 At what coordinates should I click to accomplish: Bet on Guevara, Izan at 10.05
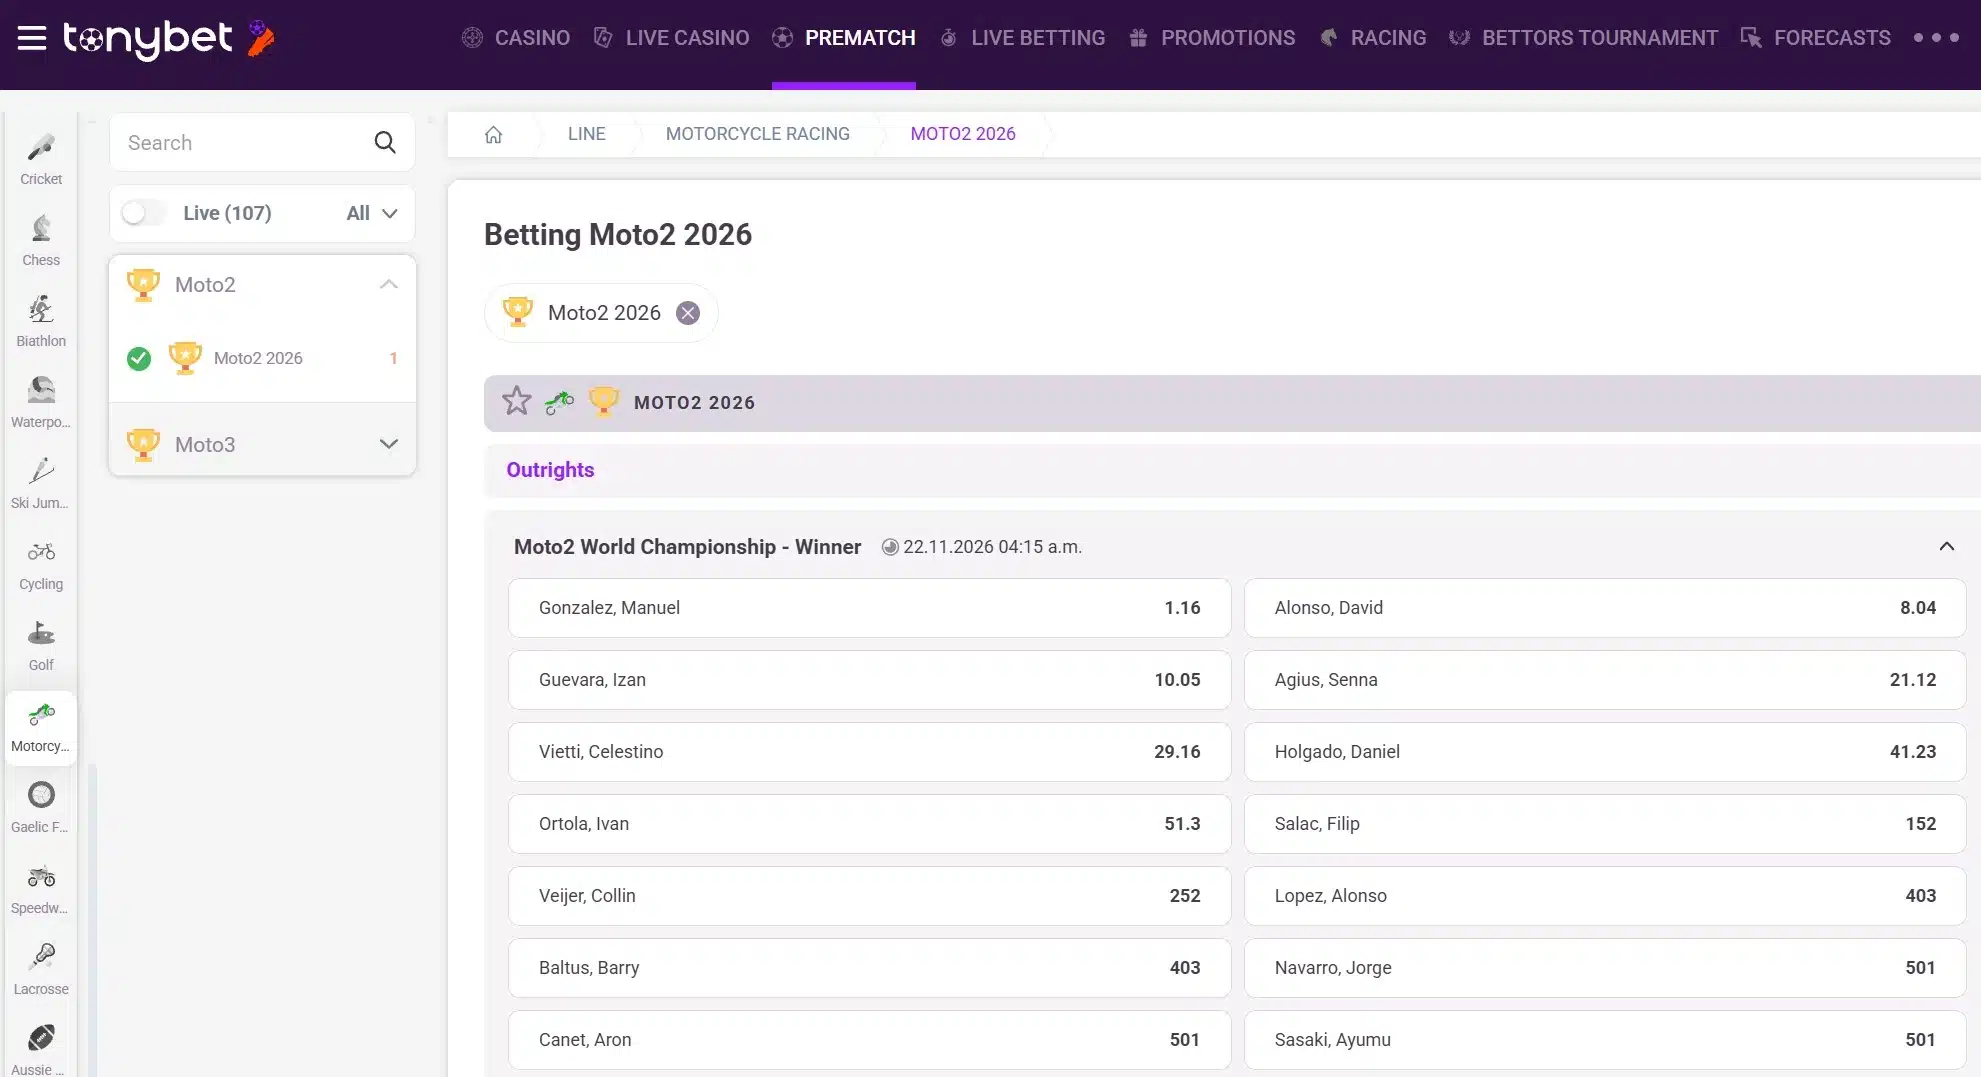869,680
